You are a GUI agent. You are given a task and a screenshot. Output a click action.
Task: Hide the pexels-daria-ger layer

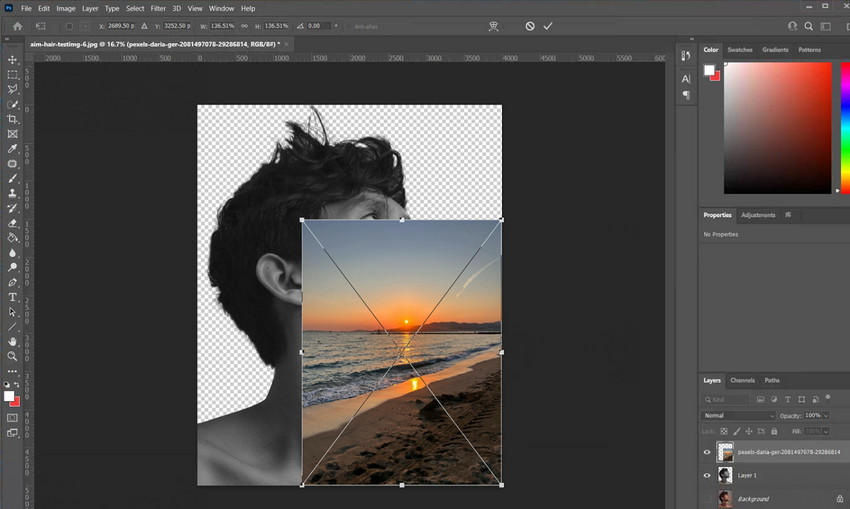(x=707, y=452)
